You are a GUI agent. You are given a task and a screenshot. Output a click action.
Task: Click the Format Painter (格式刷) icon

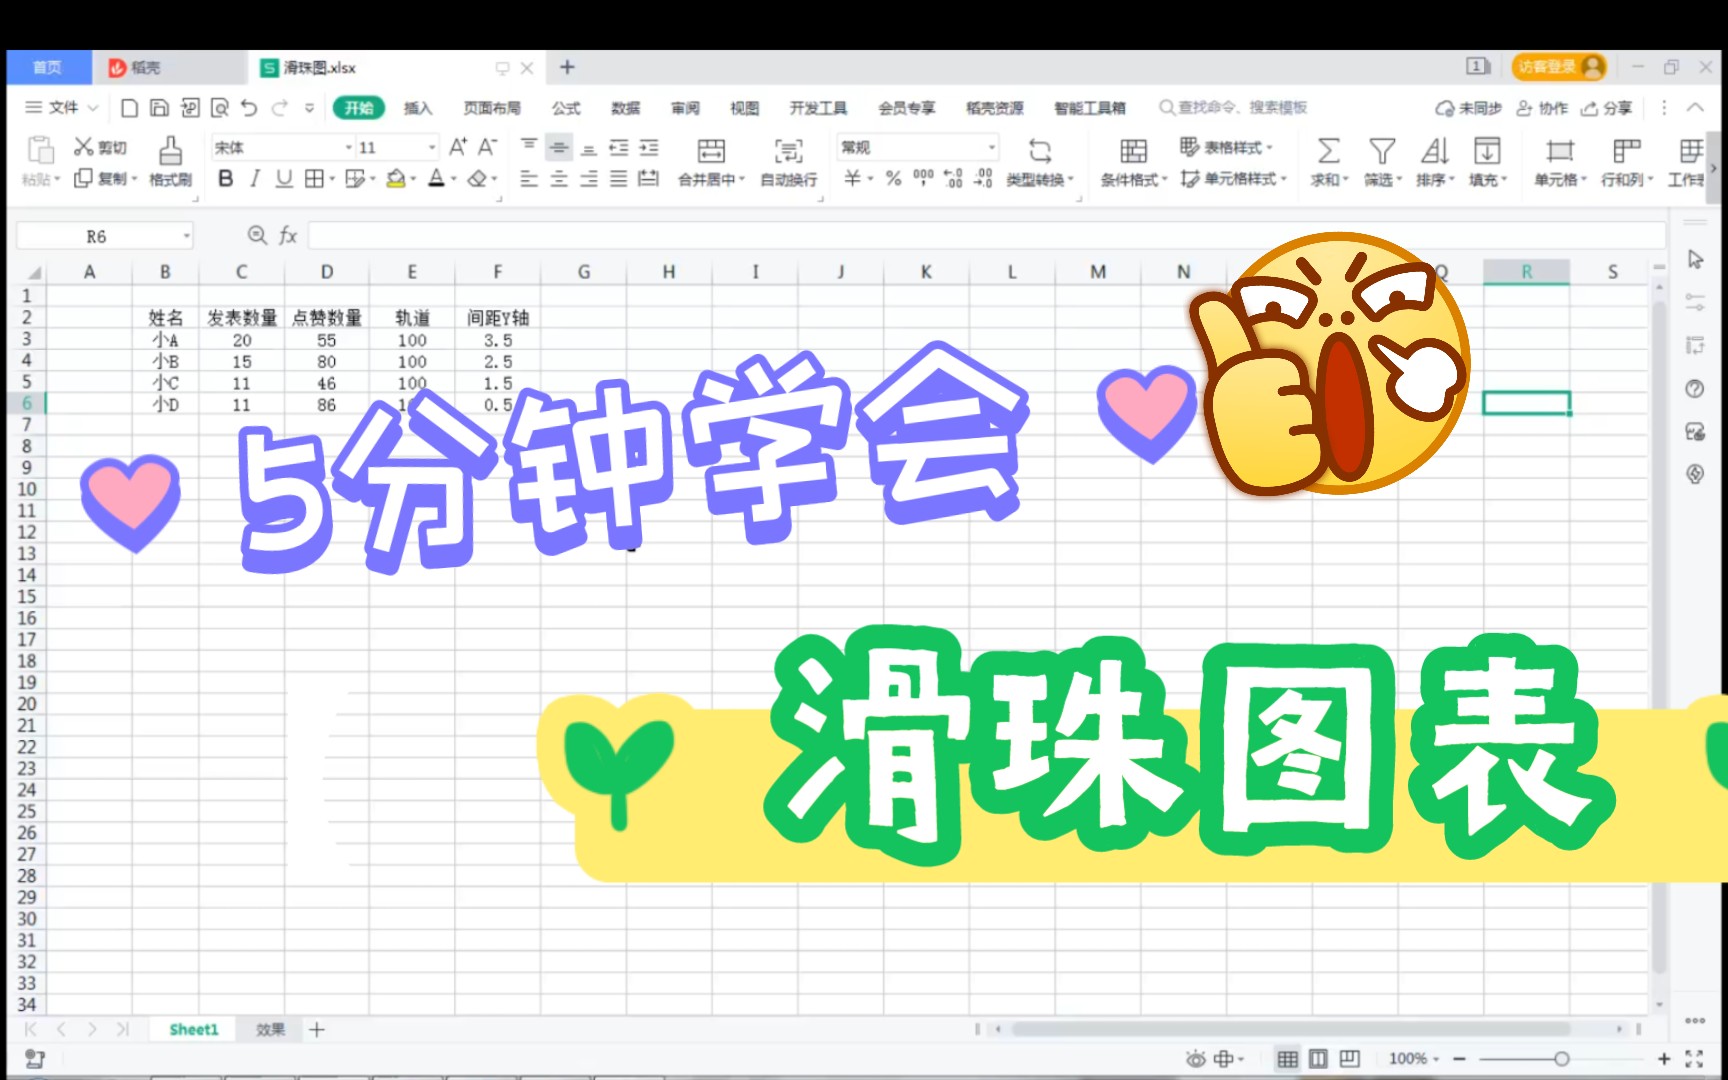click(x=170, y=150)
